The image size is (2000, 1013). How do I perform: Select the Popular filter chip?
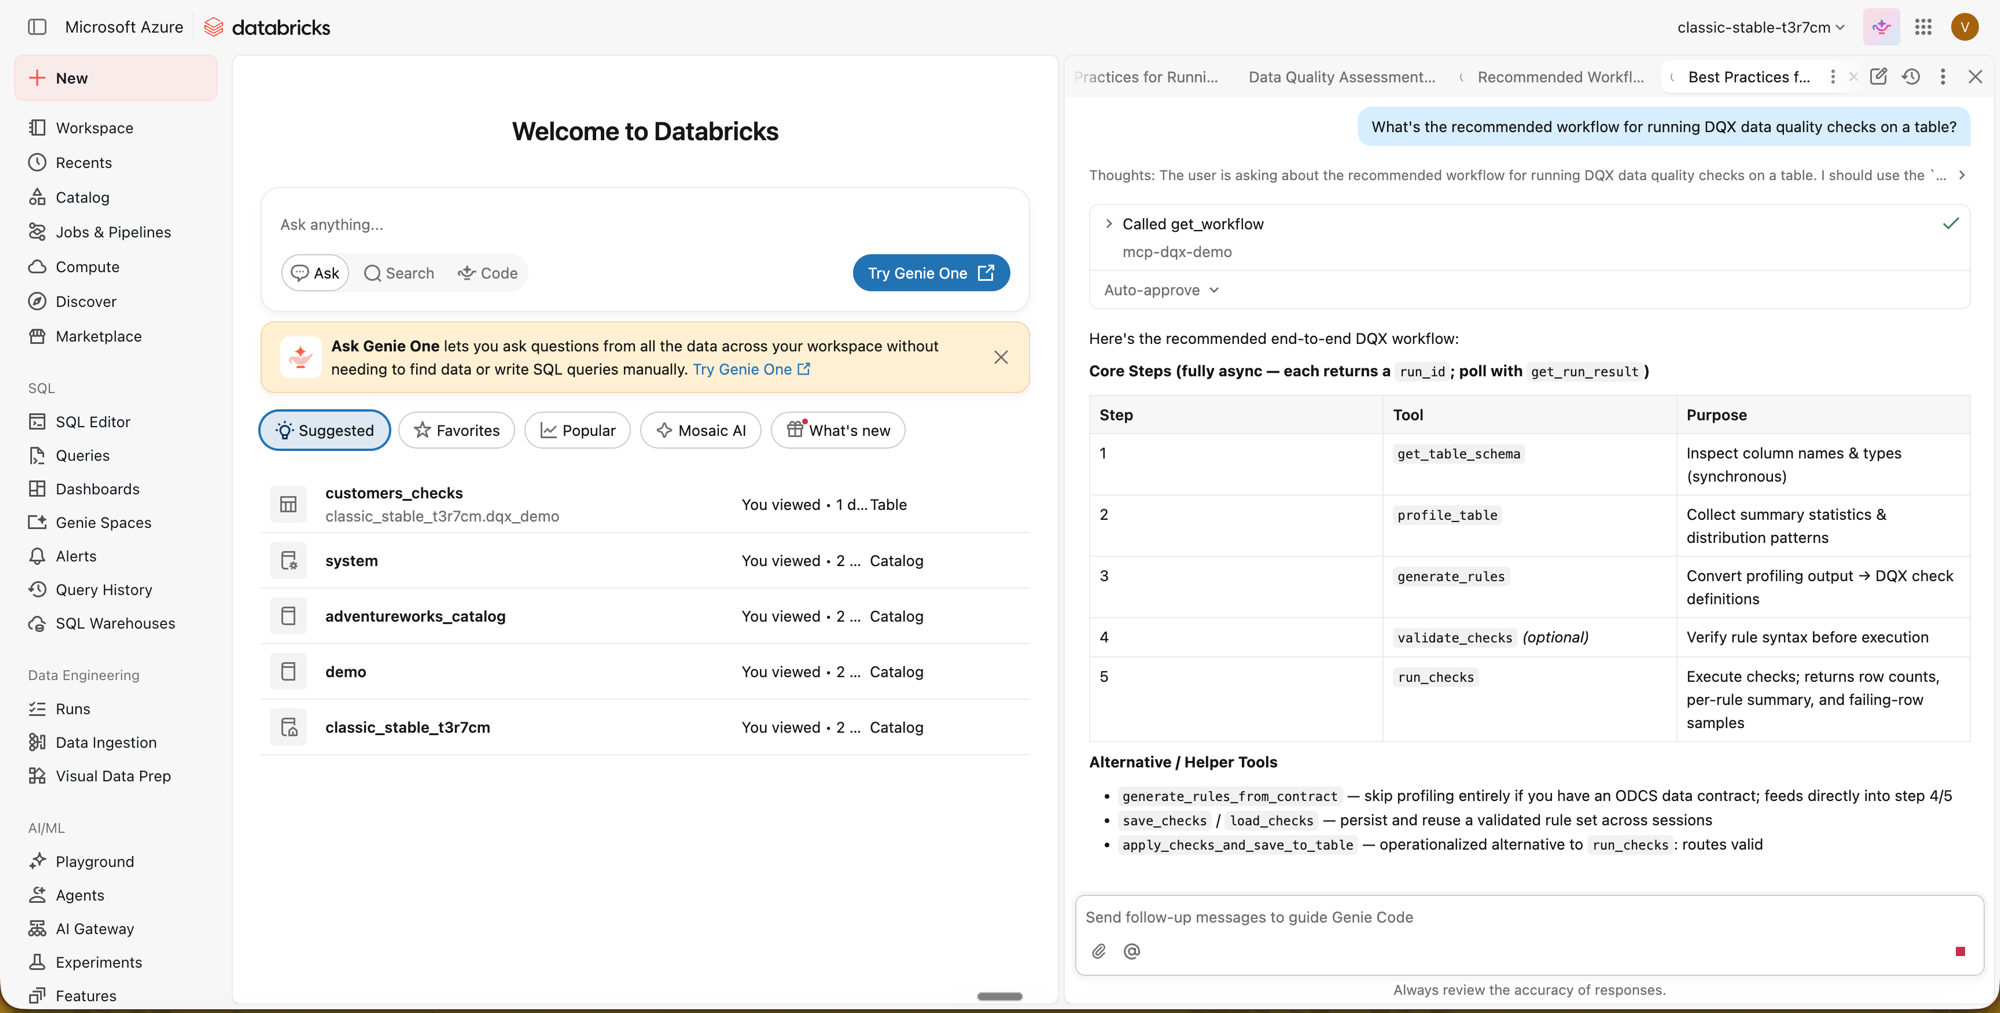pyautogui.click(x=578, y=430)
